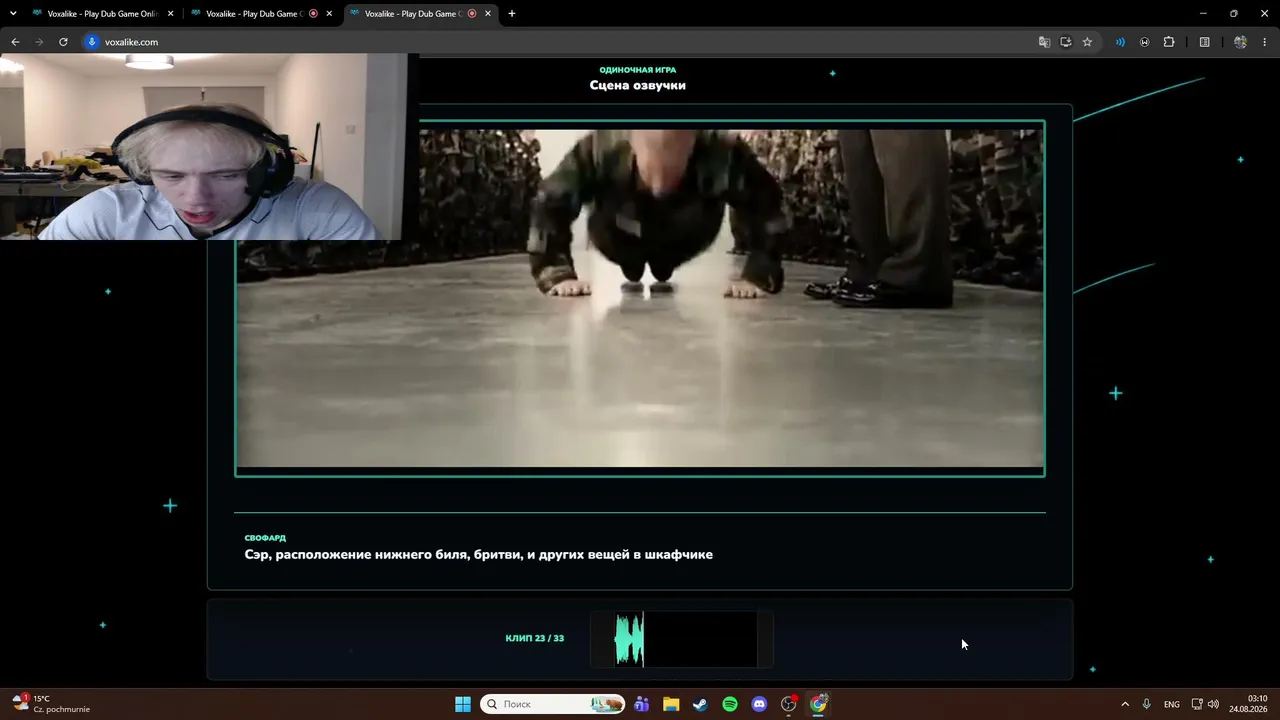The width and height of the screenshot is (1280, 720).
Task: Close the first Voxalike tab
Action: pyautogui.click(x=170, y=14)
